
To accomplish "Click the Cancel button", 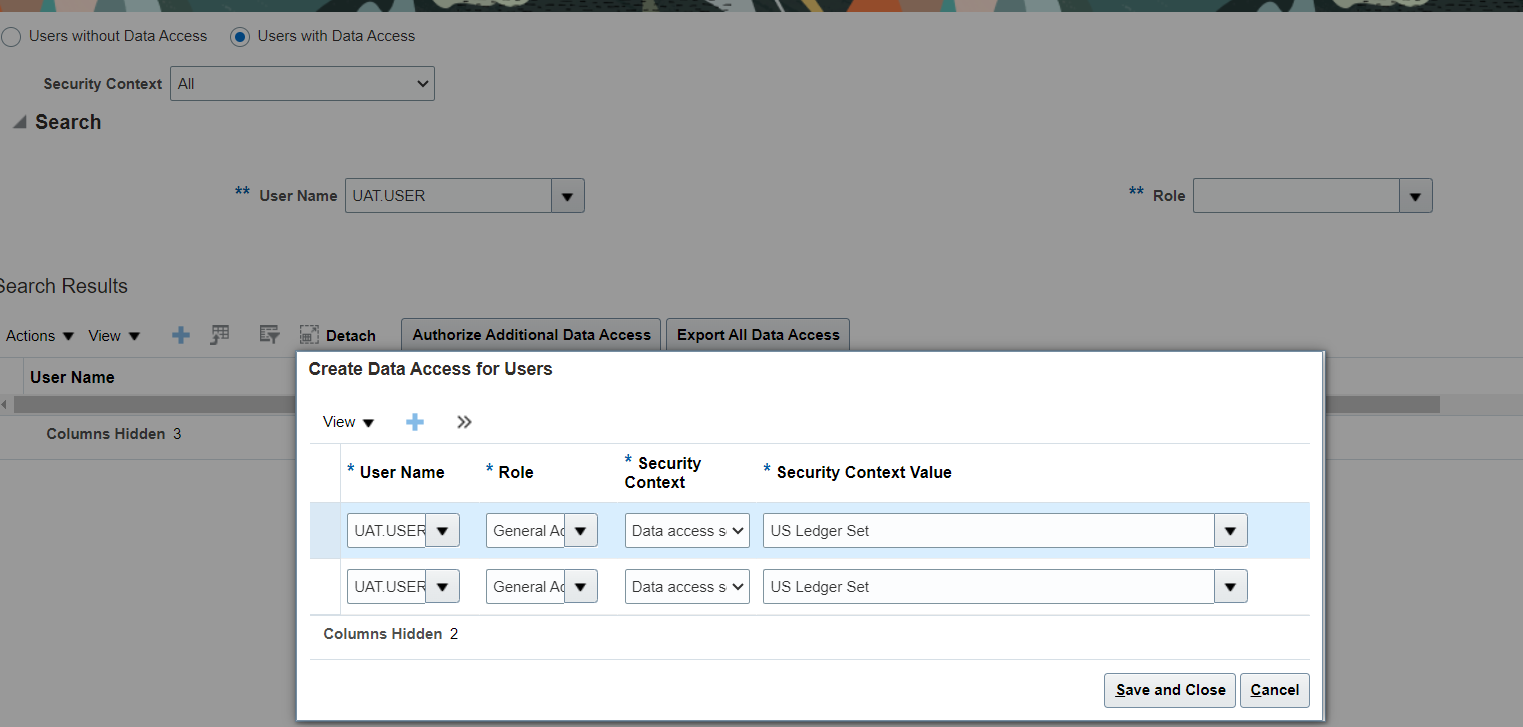I will coord(1274,690).
